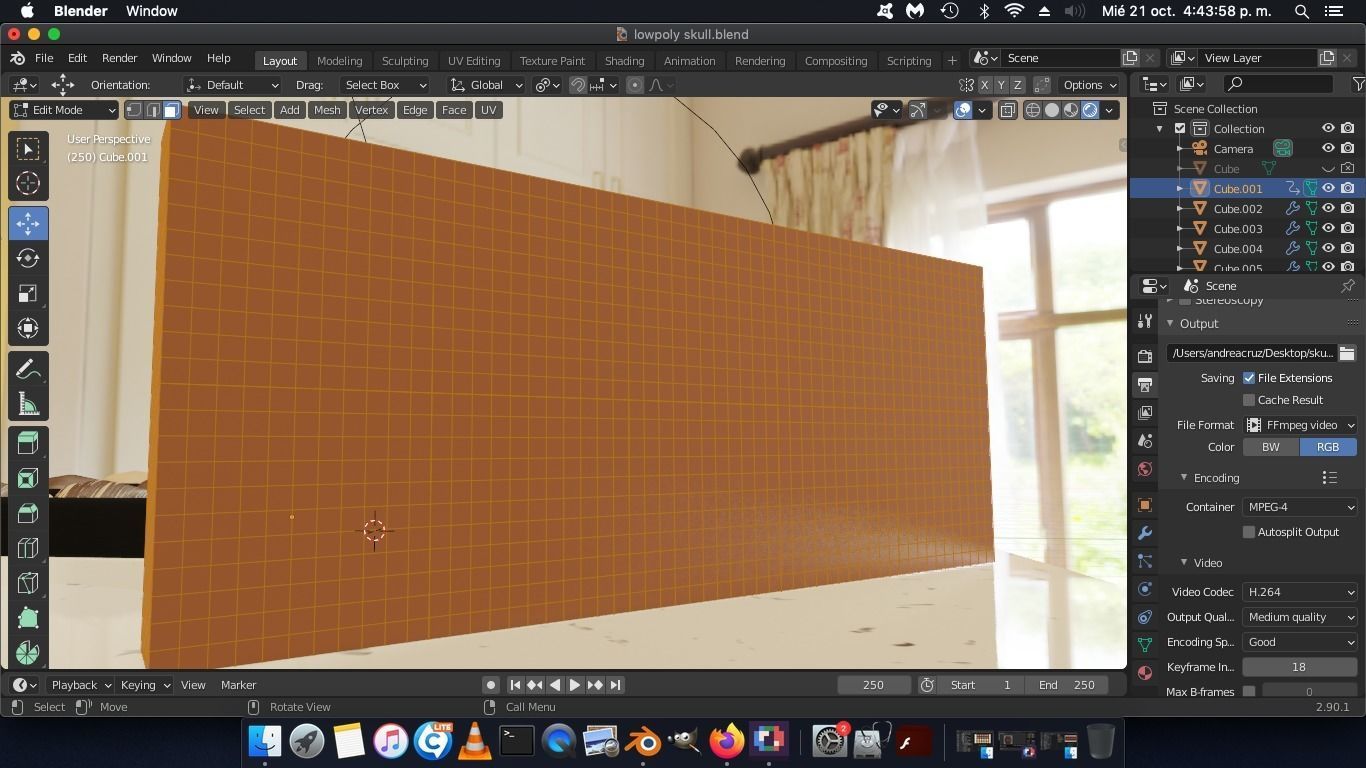Set viewport shading to material preview
The image size is (1366, 768).
point(1071,110)
